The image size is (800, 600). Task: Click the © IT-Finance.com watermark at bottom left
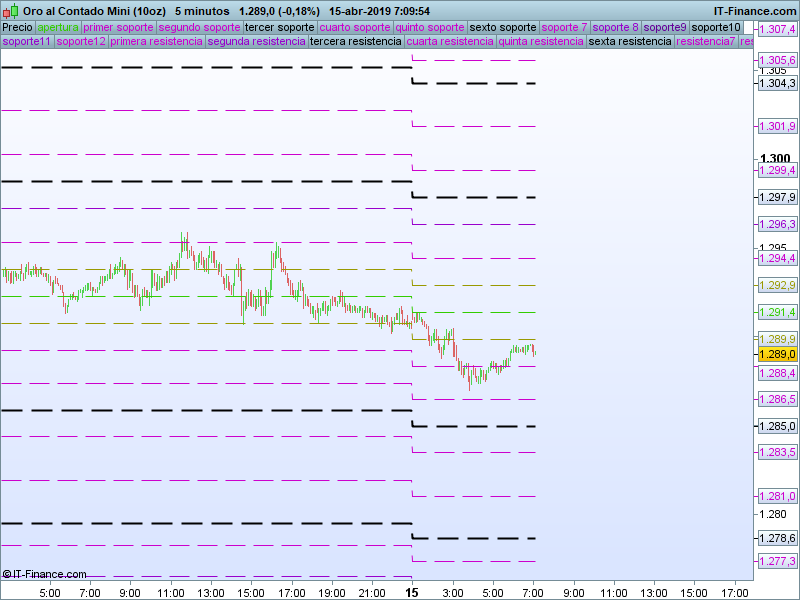point(45,574)
